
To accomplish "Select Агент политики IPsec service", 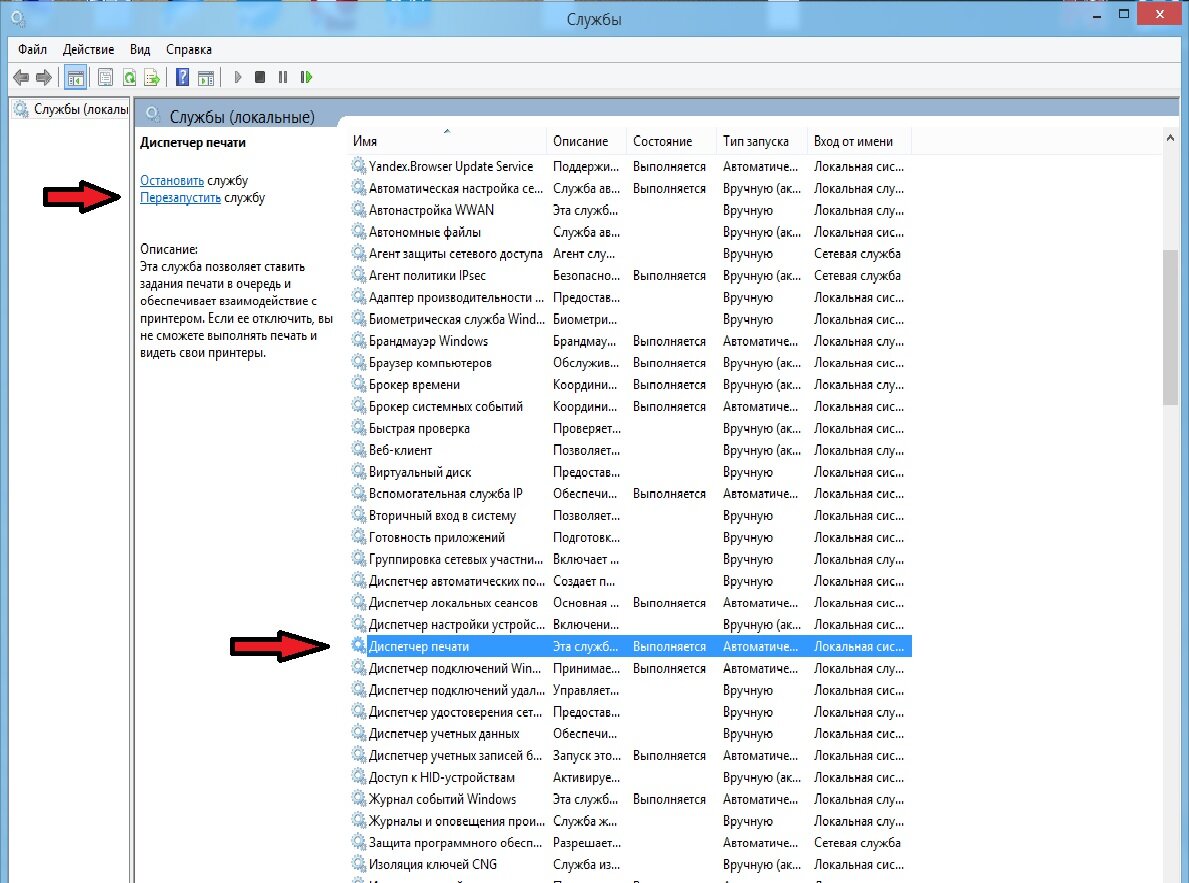I will click(630, 275).
